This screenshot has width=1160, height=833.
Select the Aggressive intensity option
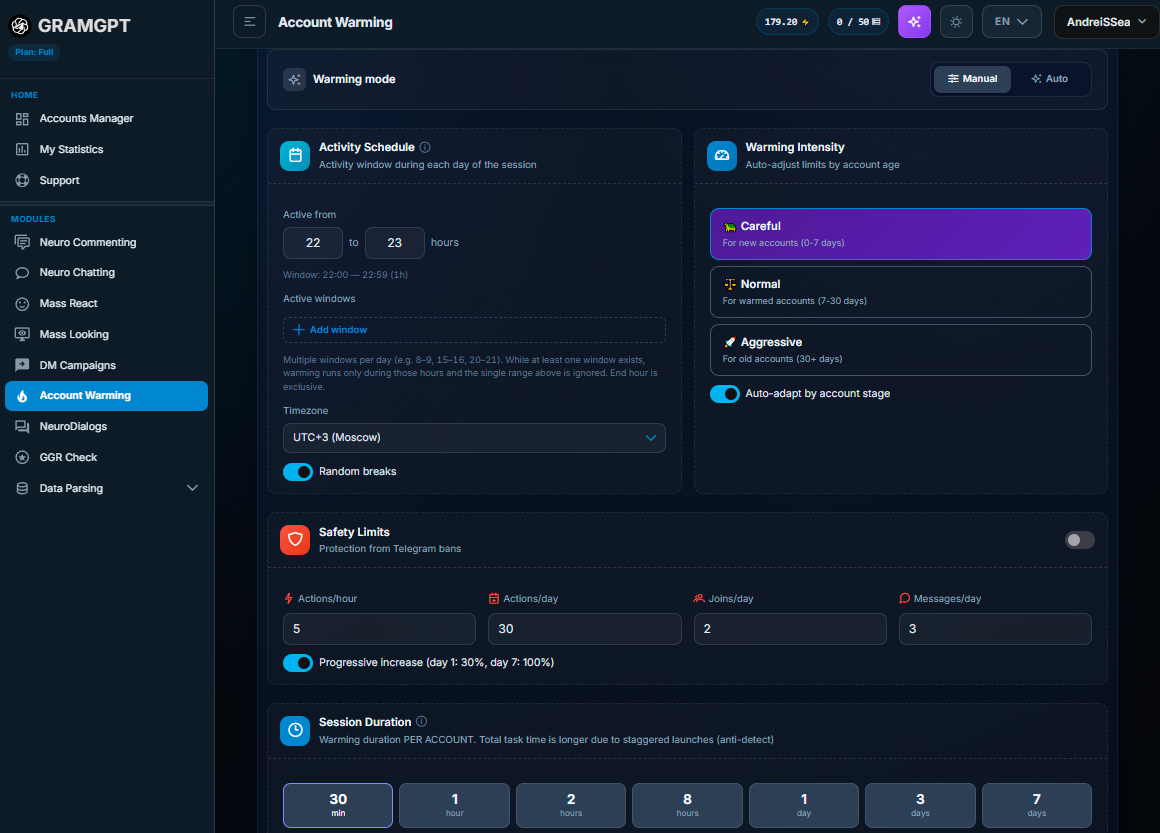pyautogui.click(x=900, y=350)
